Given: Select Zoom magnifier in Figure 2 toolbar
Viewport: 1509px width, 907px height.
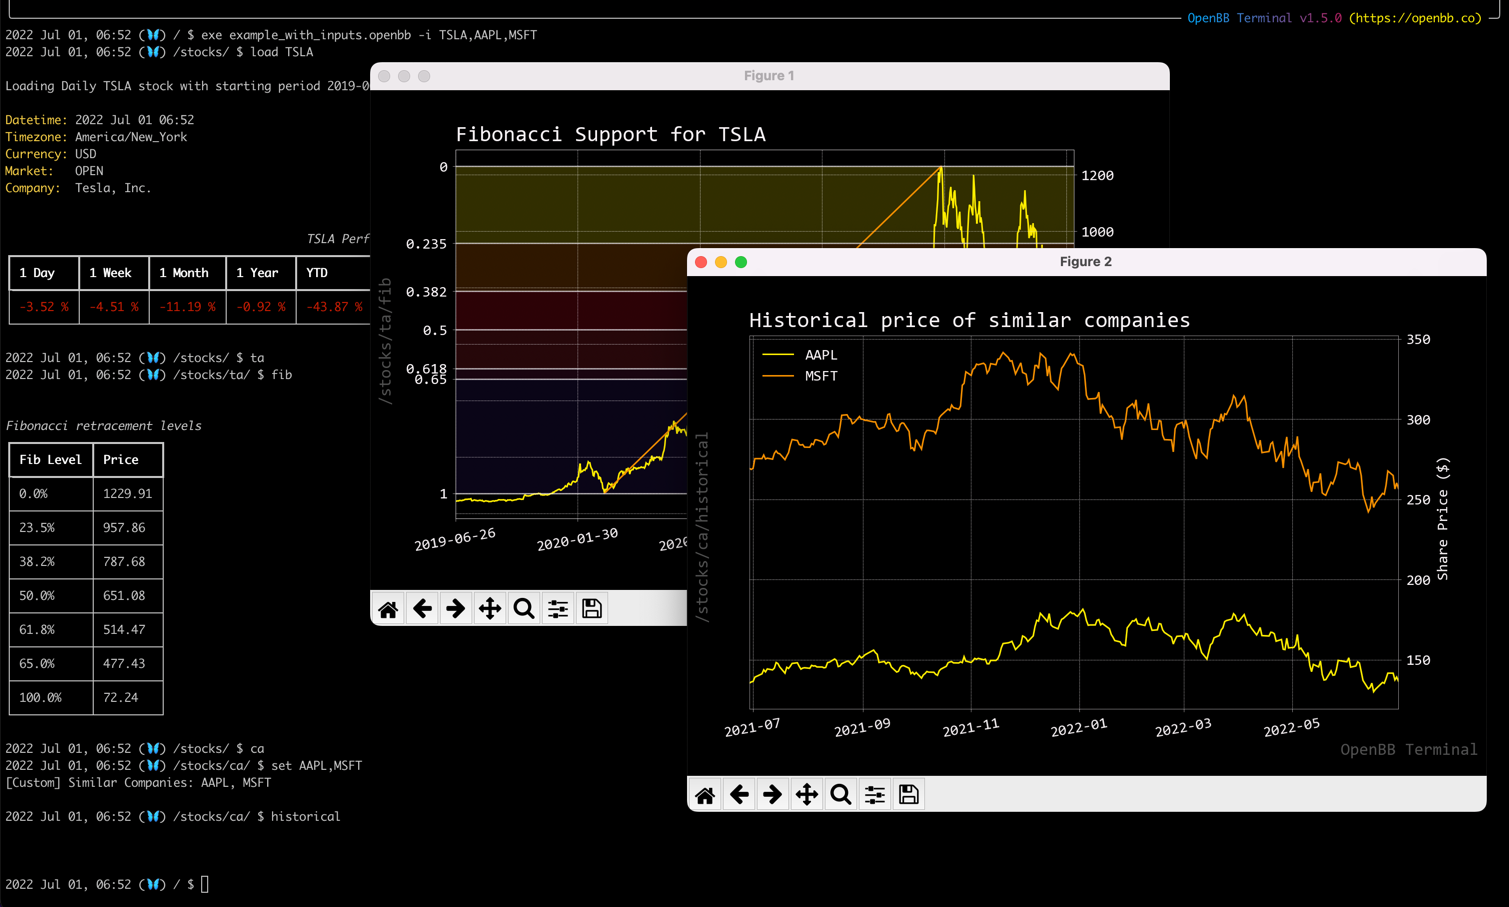Looking at the screenshot, I should (841, 795).
